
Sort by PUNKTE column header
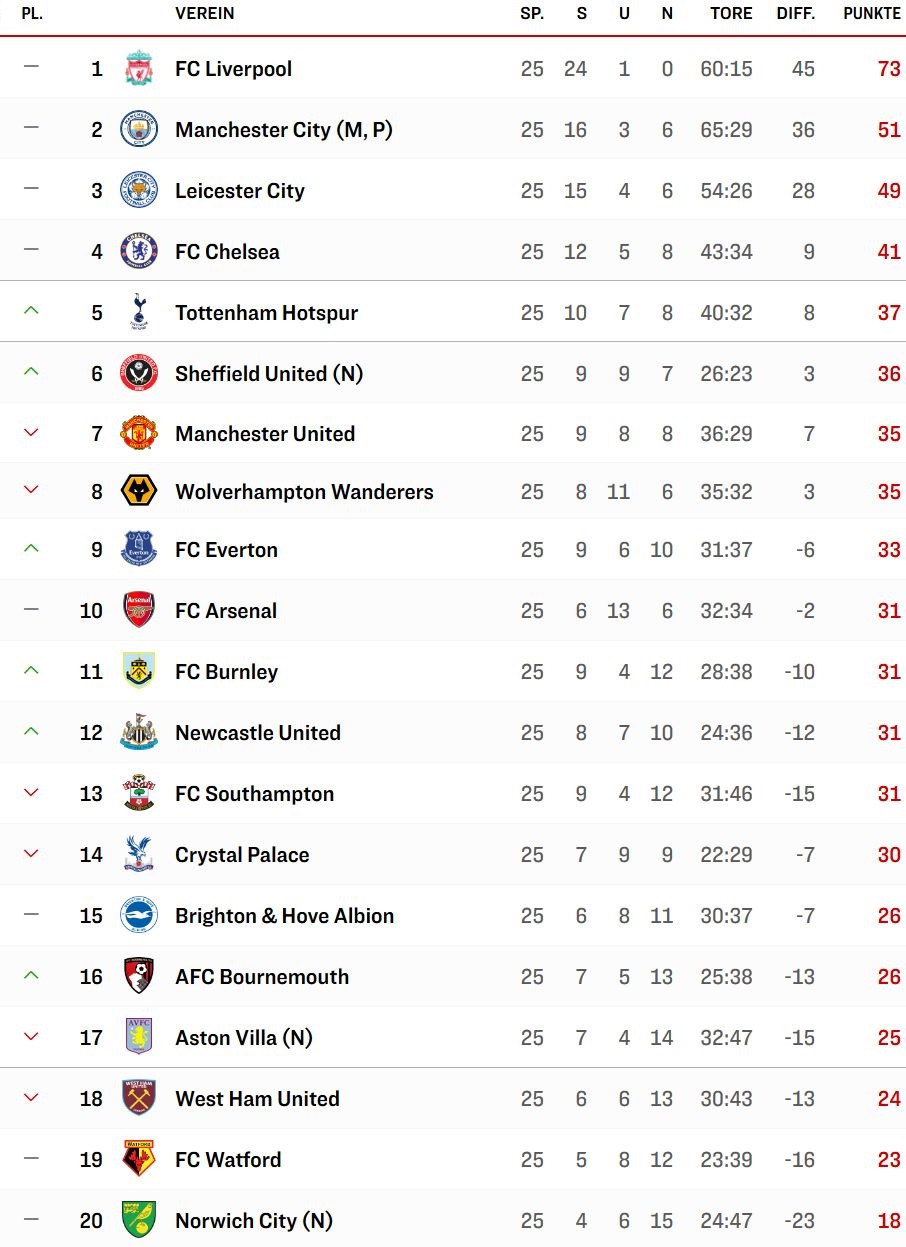[x=871, y=14]
